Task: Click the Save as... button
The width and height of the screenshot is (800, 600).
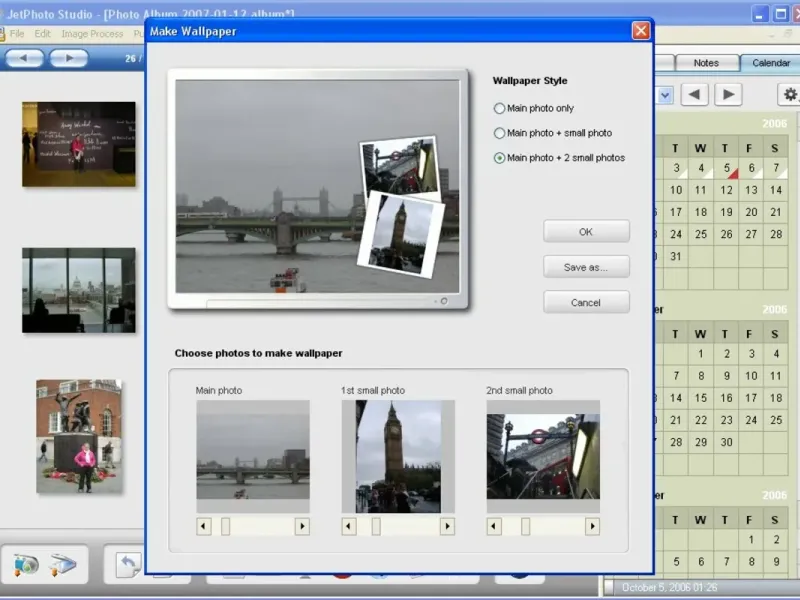Action: pos(586,267)
